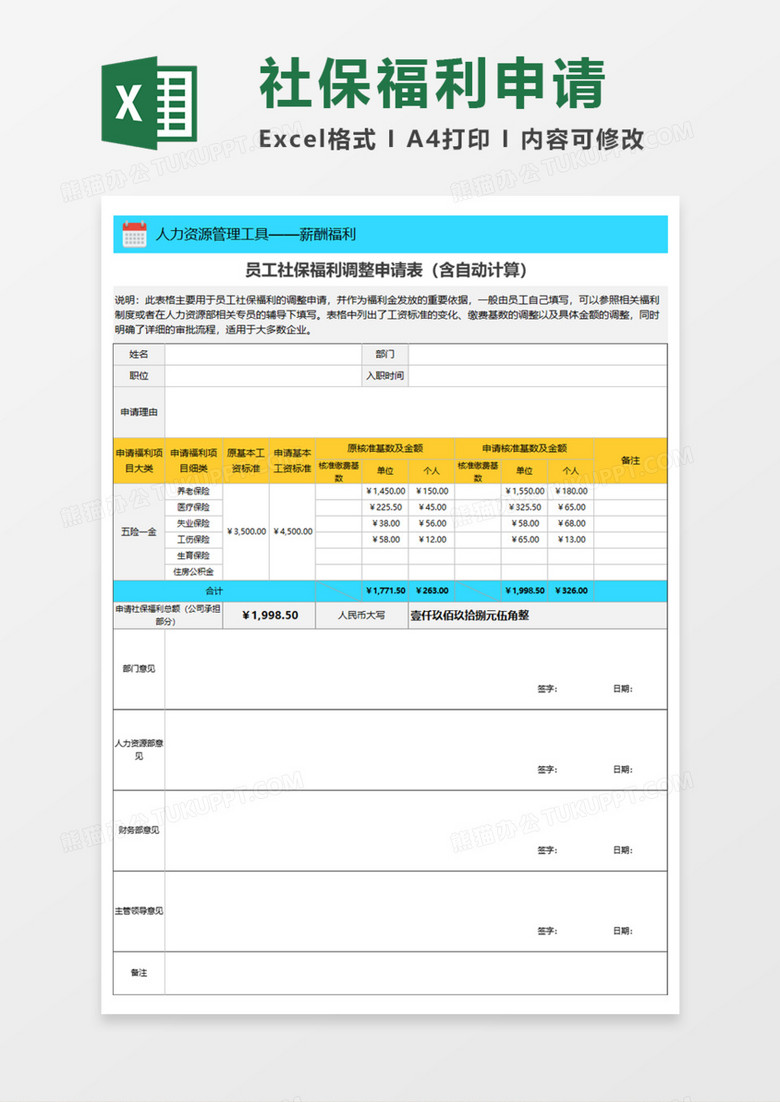
Task: Click the ¥326.00 personal total cell
Action: (571, 591)
